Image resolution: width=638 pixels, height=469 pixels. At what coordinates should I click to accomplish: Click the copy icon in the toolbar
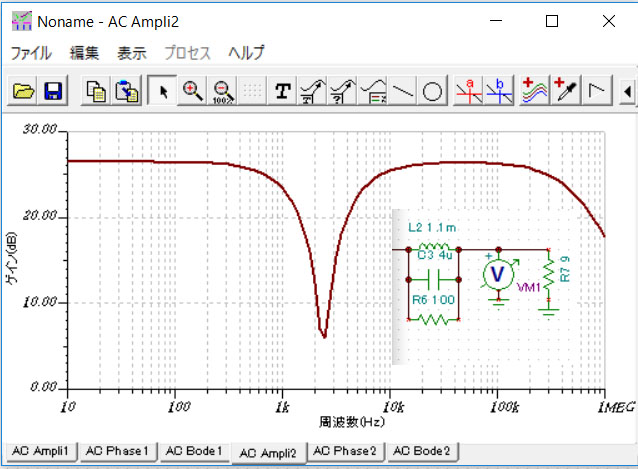pyautogui.click(x=97, y=91)
